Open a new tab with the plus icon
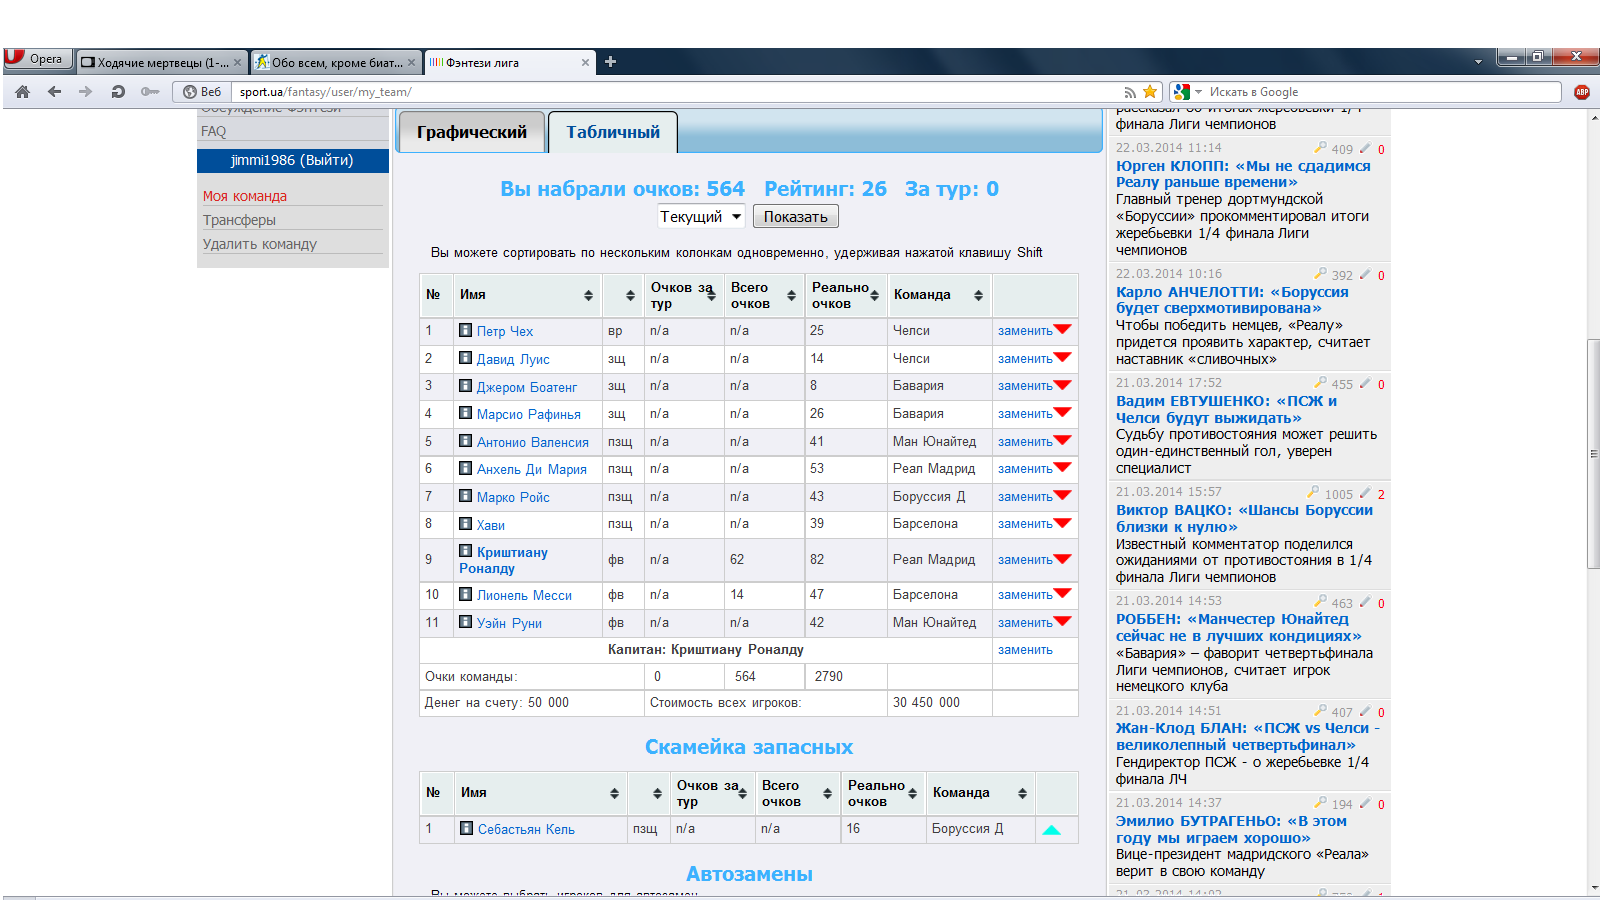The image size is (1600, 900). pyautogui.click(x=610, y=62)
